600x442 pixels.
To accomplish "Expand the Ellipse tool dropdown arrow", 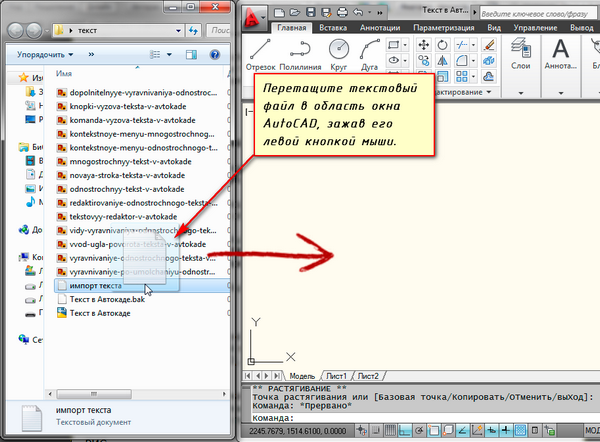I will pyautogui.click(x=405, y=60).
